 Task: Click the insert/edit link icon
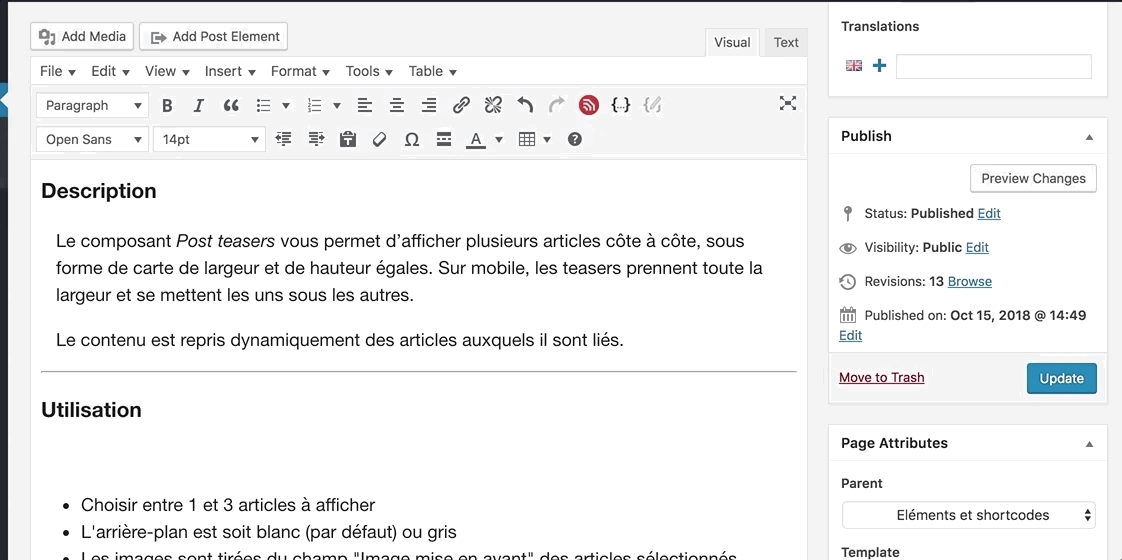(461, 106)
